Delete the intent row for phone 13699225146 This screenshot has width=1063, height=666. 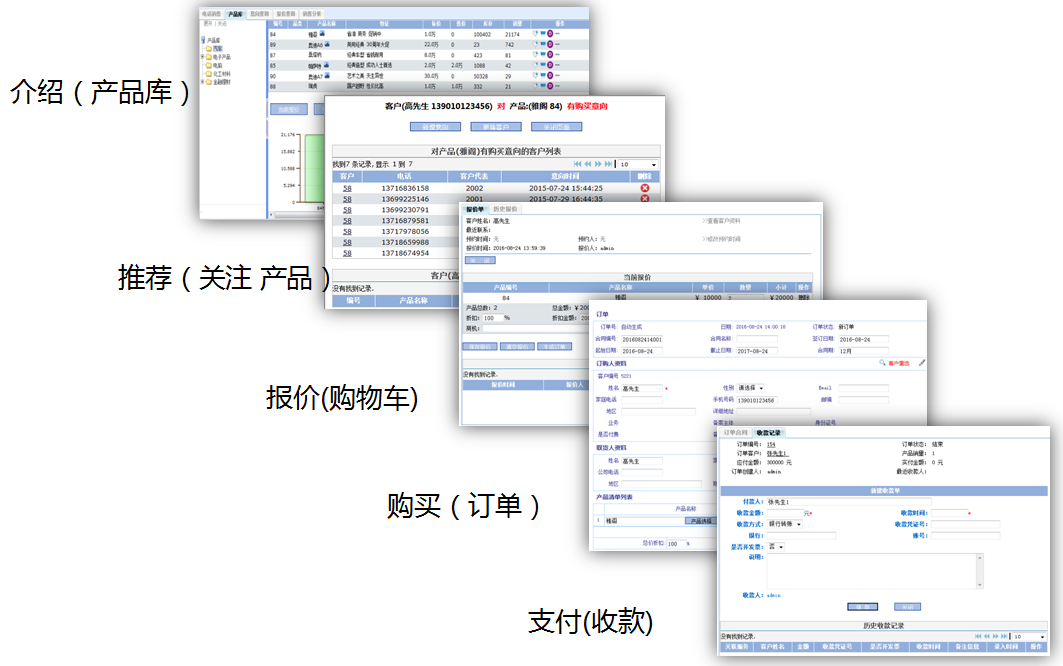coord(645,199)
